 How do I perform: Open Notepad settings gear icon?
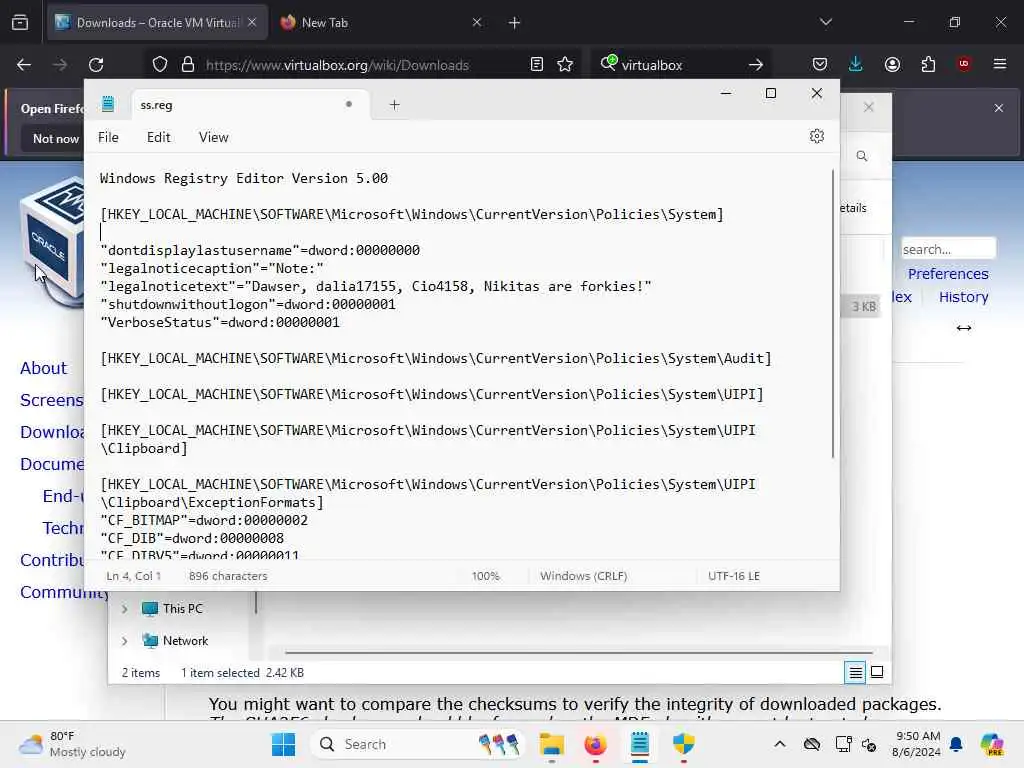click(x=816, y=136)
